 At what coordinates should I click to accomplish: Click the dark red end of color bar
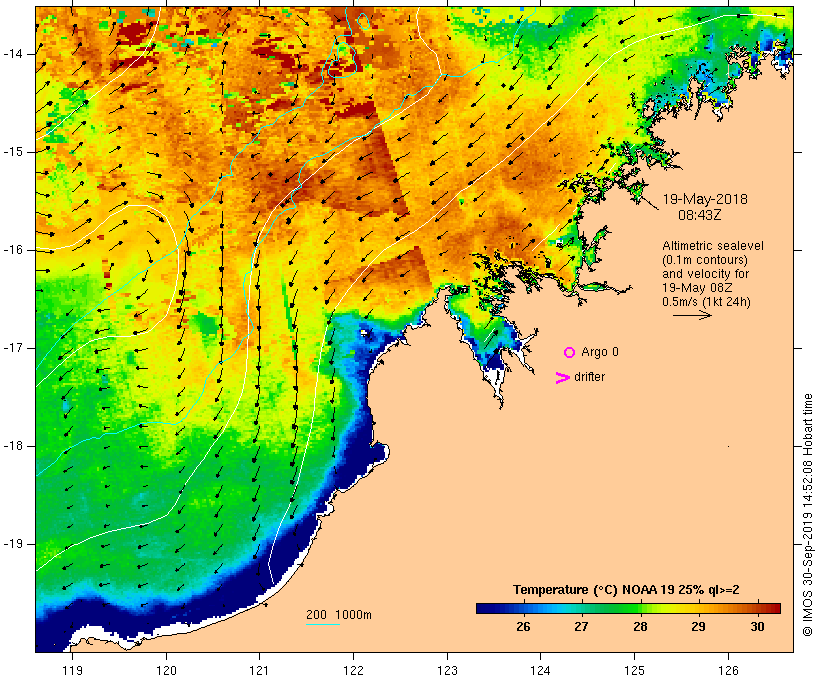click(x=775, y=608)
